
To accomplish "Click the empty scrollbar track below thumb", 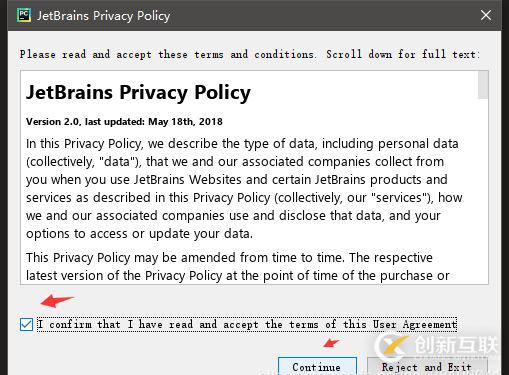I will 483,191.
